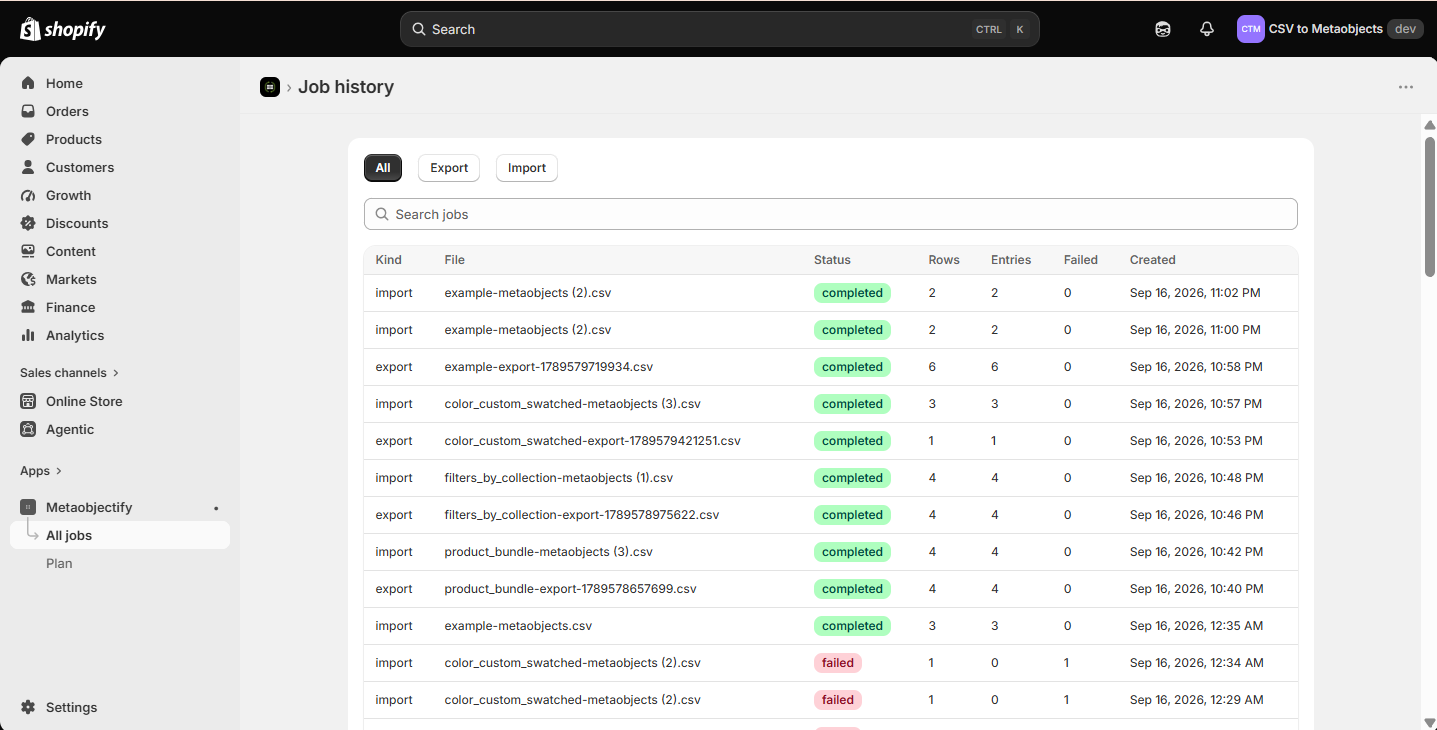Expand the Apps section
1437x730 pixels.
(x=41, y=471)
